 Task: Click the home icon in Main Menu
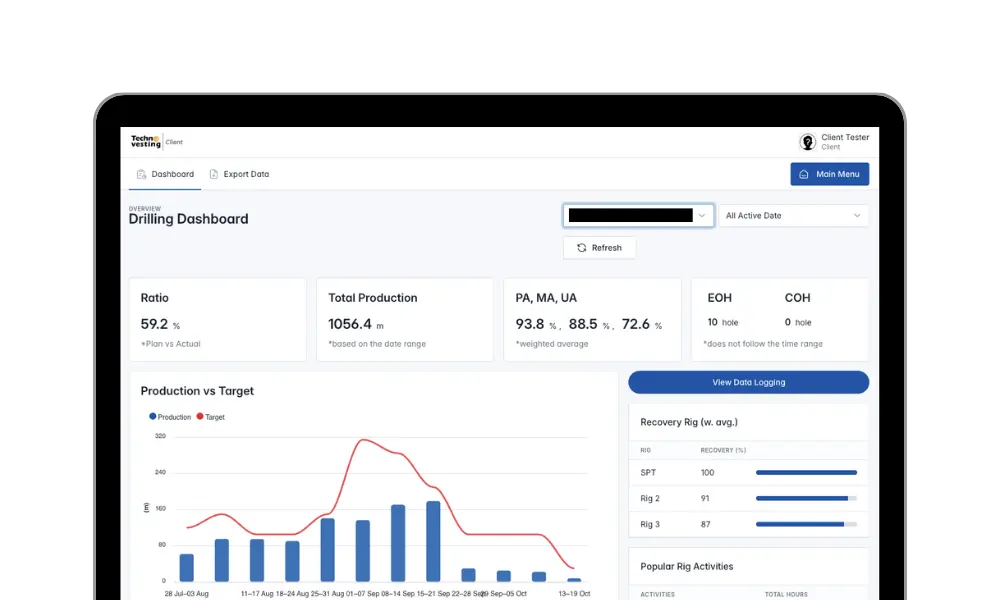(x=804, y=174)
